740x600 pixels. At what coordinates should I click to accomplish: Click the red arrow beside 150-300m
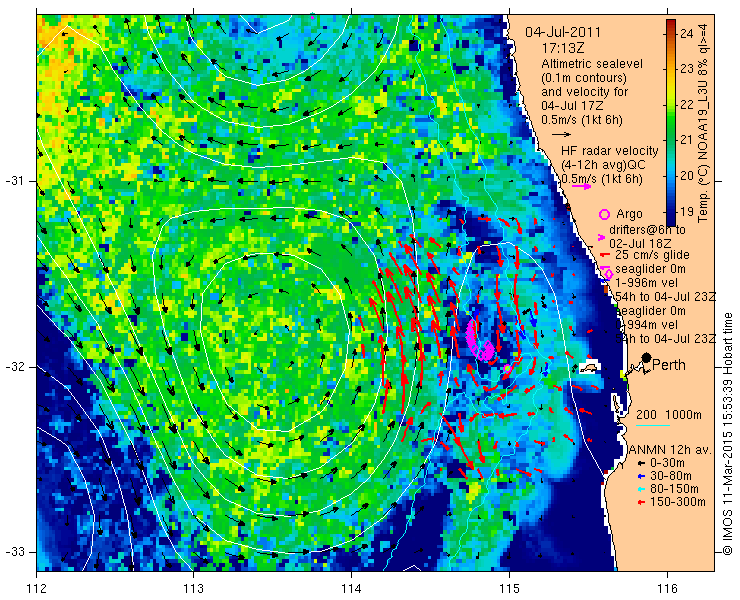point(641,502)
